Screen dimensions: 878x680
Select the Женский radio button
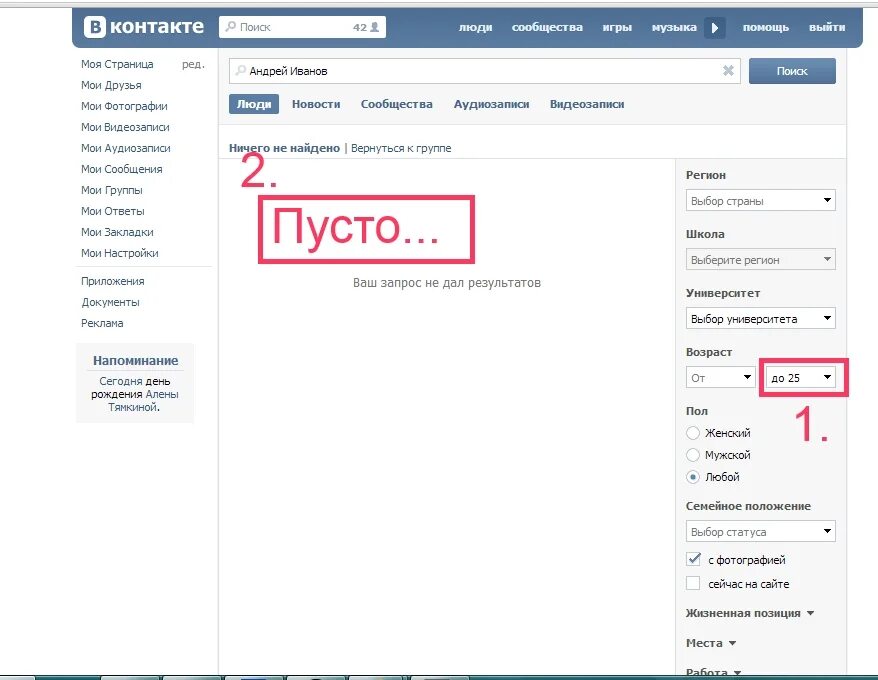click(x=693, y=433)
